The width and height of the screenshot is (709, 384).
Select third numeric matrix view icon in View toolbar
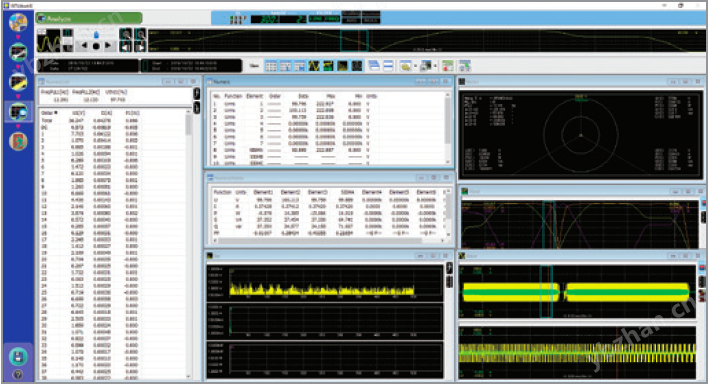tap(299, 66)
